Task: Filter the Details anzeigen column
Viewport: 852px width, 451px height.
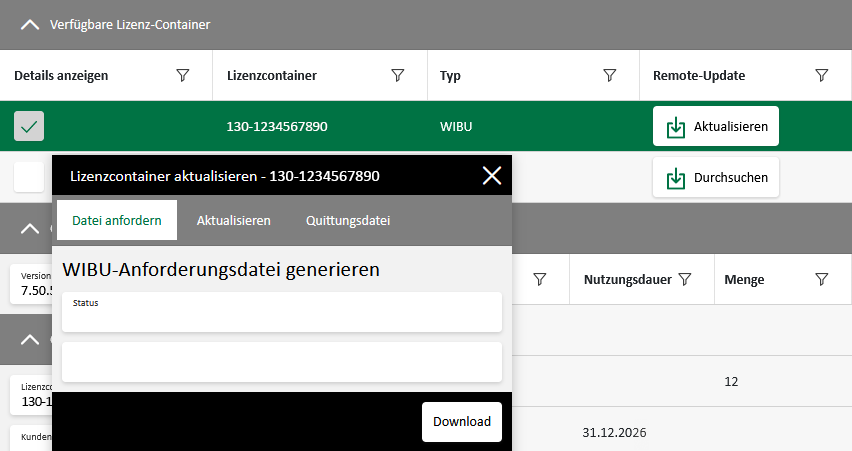Action: click(183, 75)
